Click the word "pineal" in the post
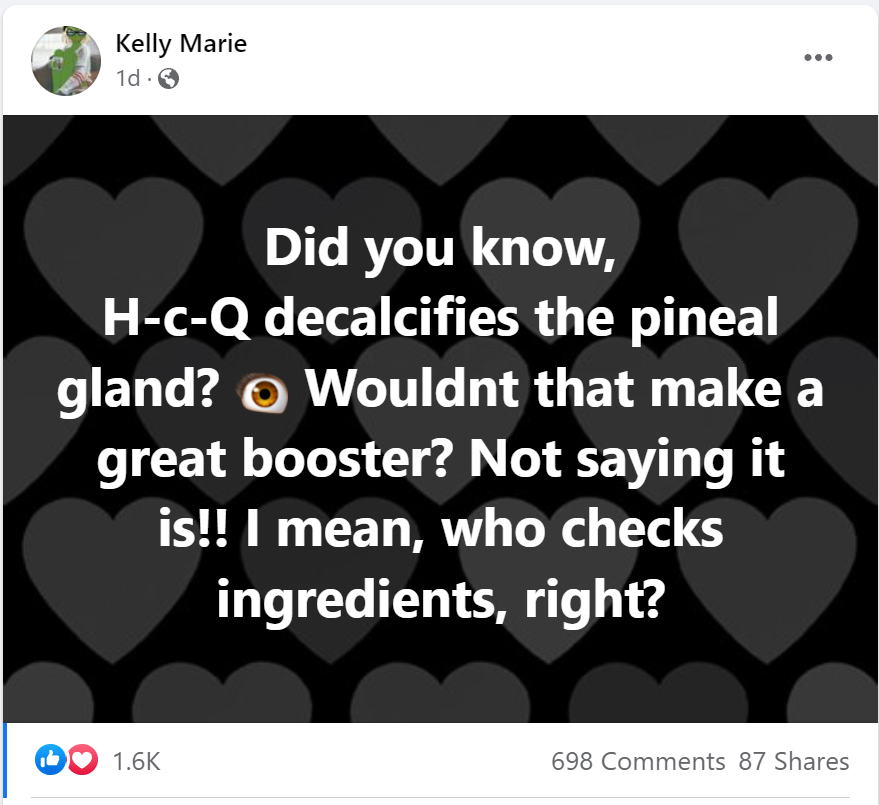 pos(708,319)
